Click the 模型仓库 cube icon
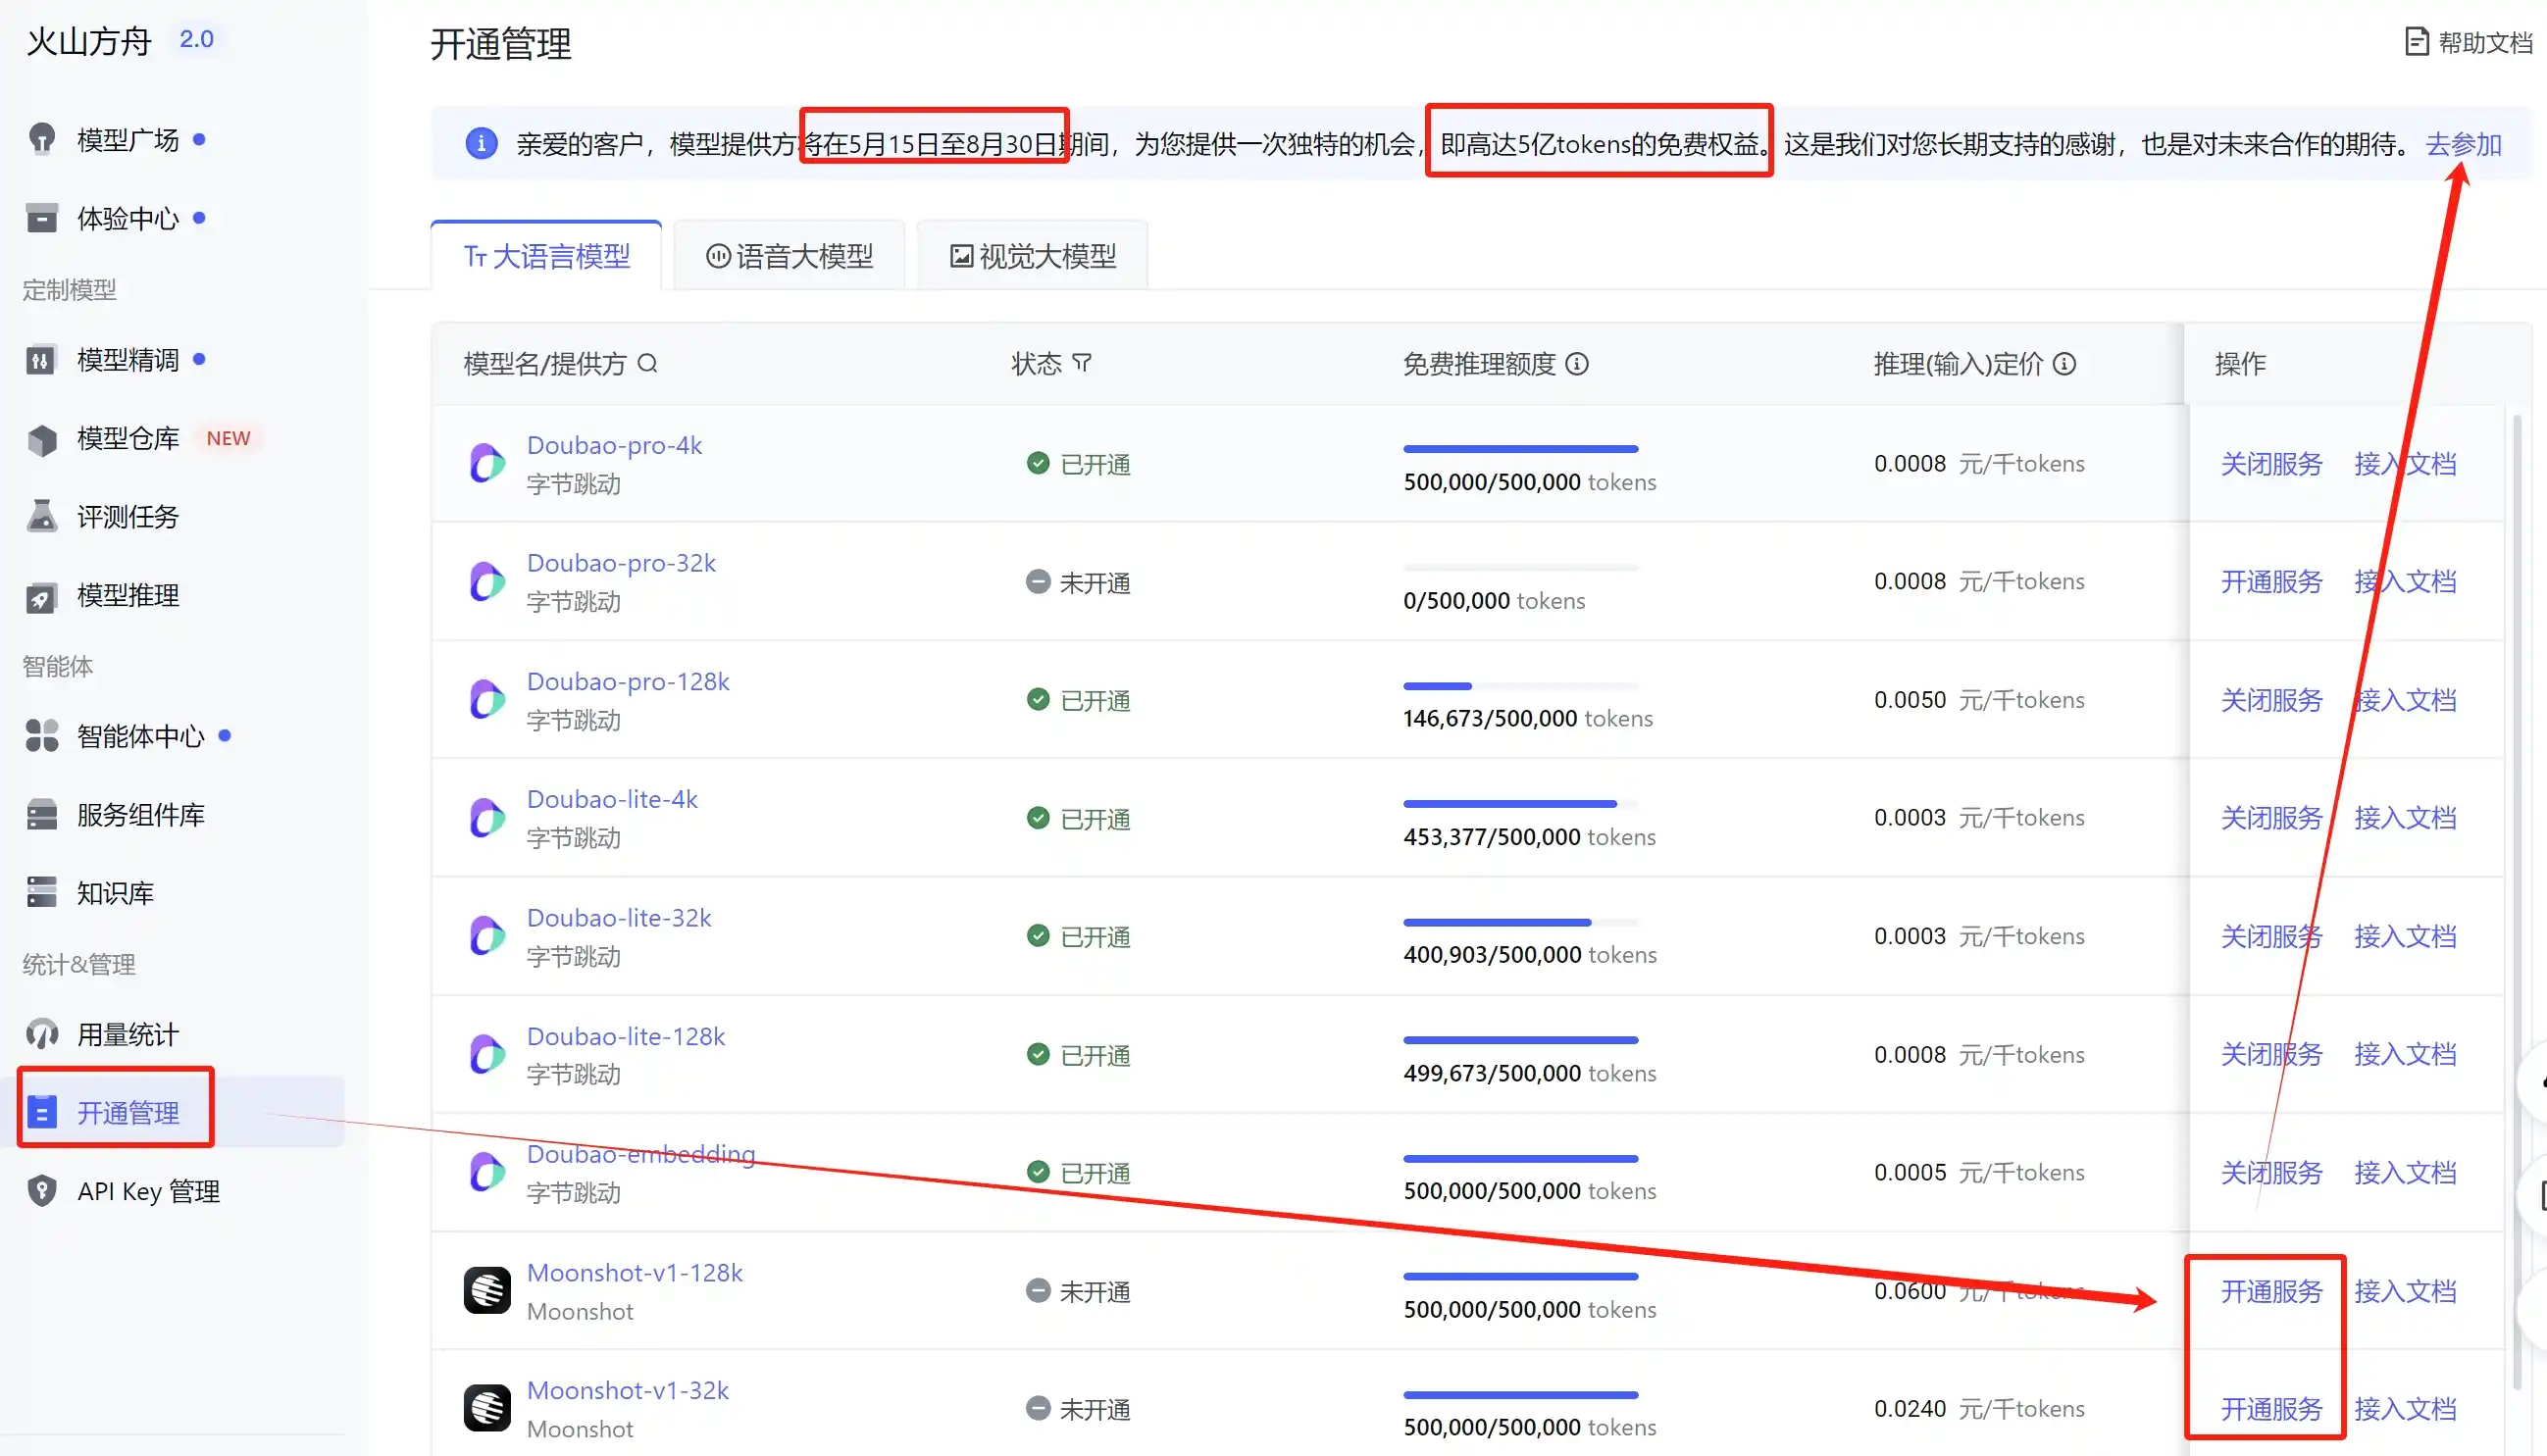The width and height of the screenshot is (2547, 1456). 42,439
